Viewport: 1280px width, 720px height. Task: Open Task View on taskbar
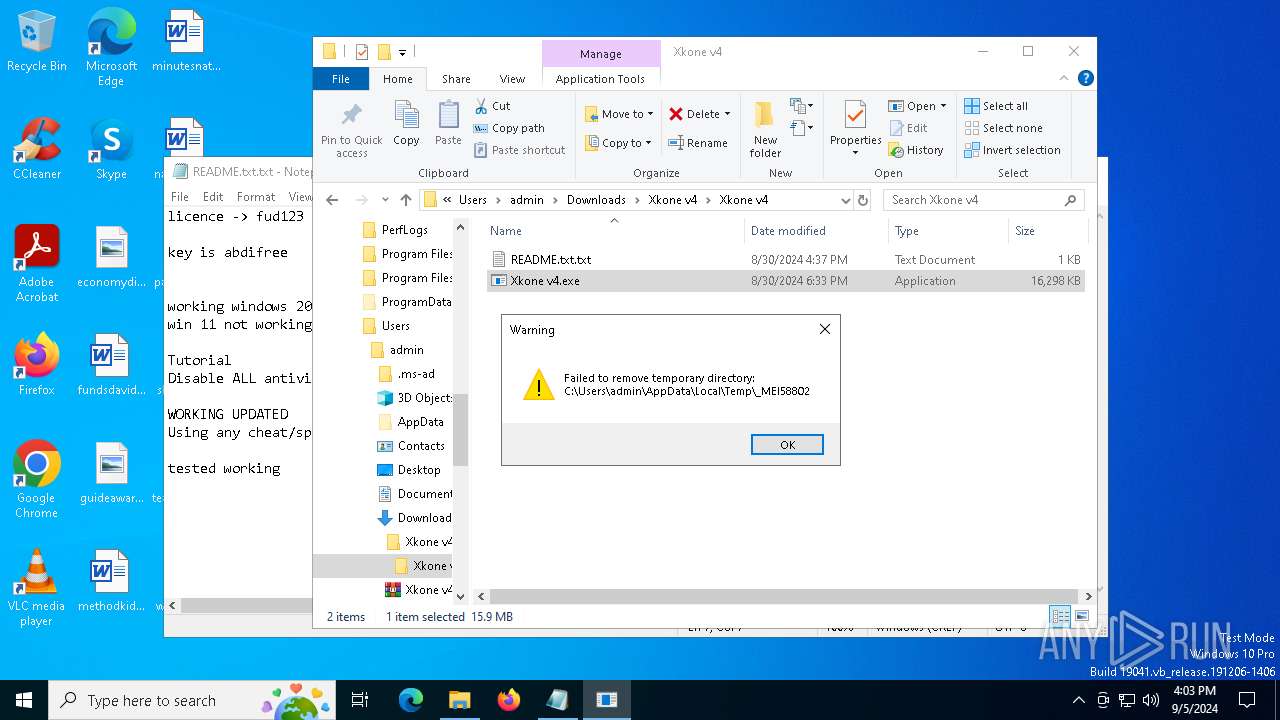[x=360, y=700]
